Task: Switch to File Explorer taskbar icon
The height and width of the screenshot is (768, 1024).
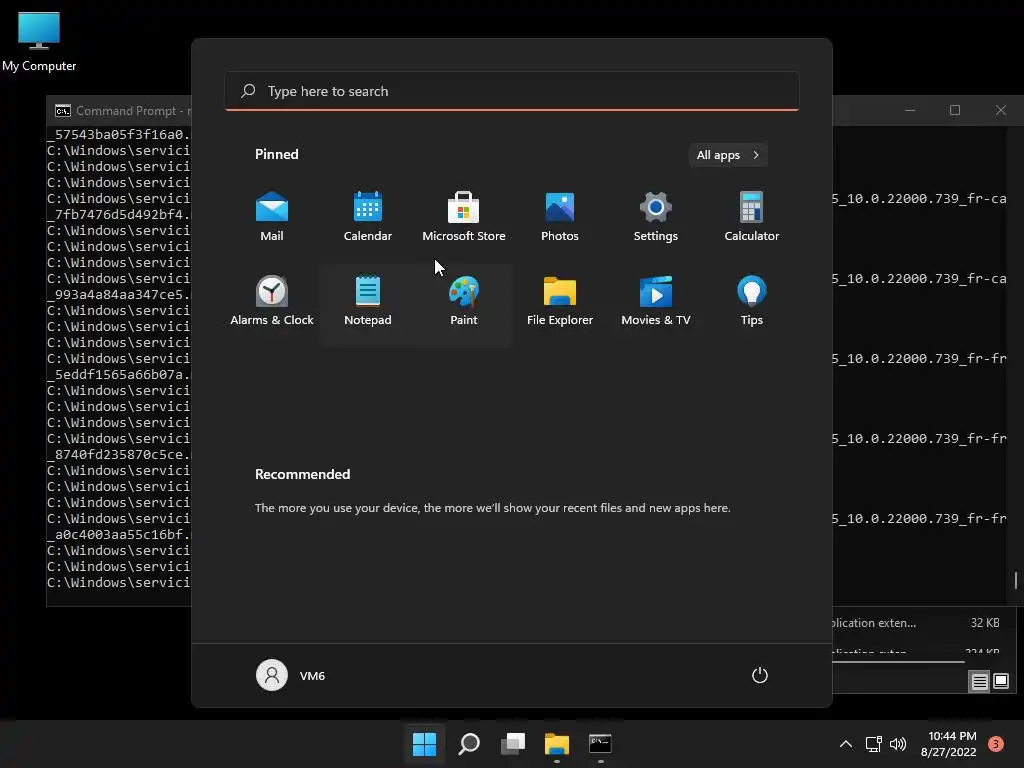Action: pyautogui.click(x=557, y=744)
